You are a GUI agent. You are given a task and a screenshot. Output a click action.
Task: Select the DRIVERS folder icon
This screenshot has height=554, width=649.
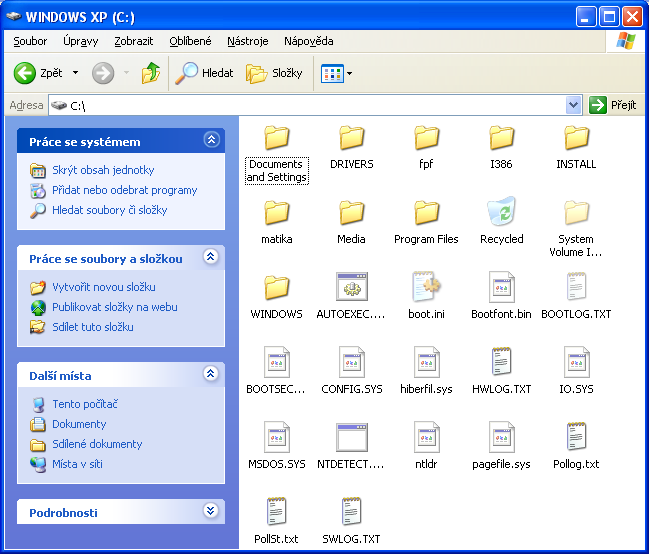(351, 139)
